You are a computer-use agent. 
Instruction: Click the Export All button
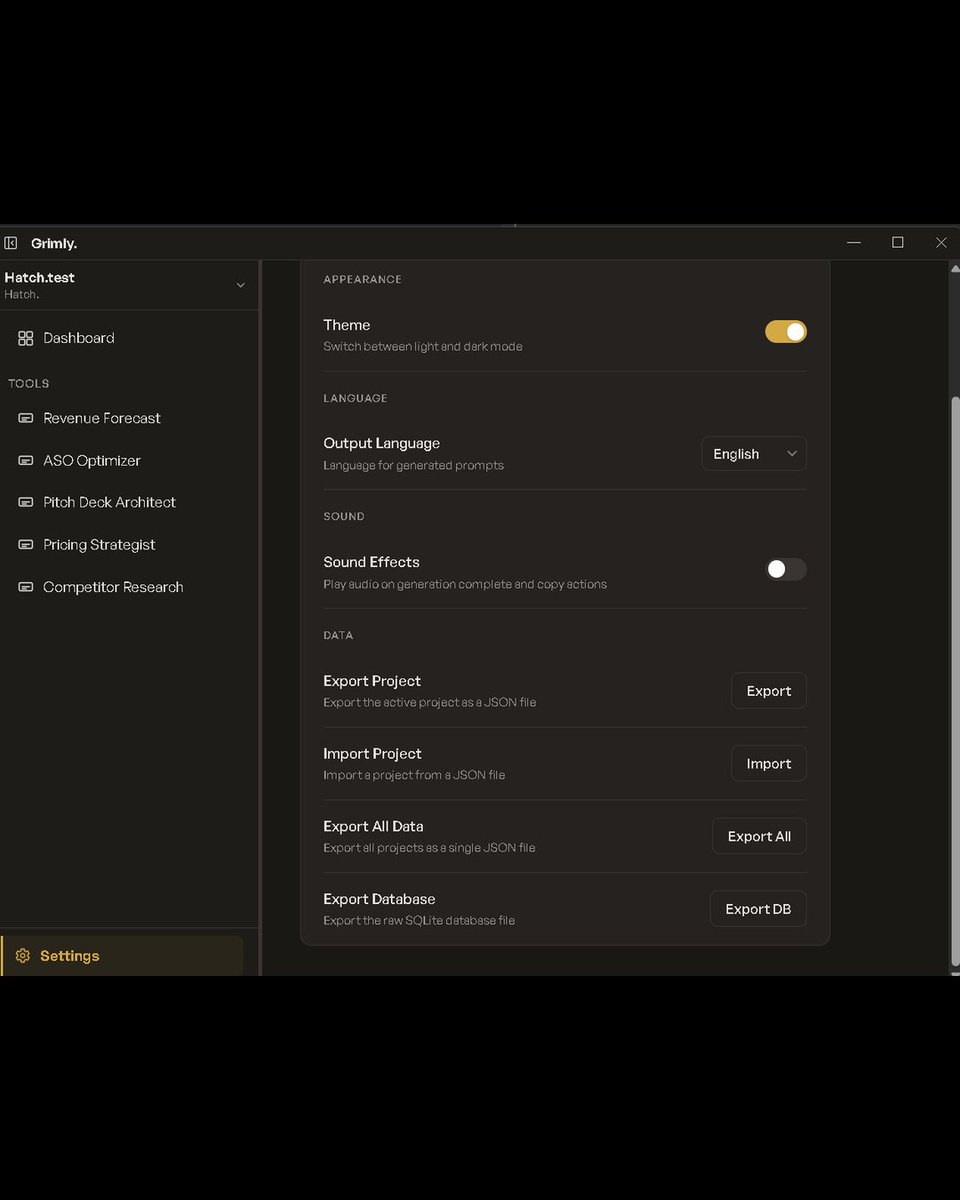coord(759,836)
